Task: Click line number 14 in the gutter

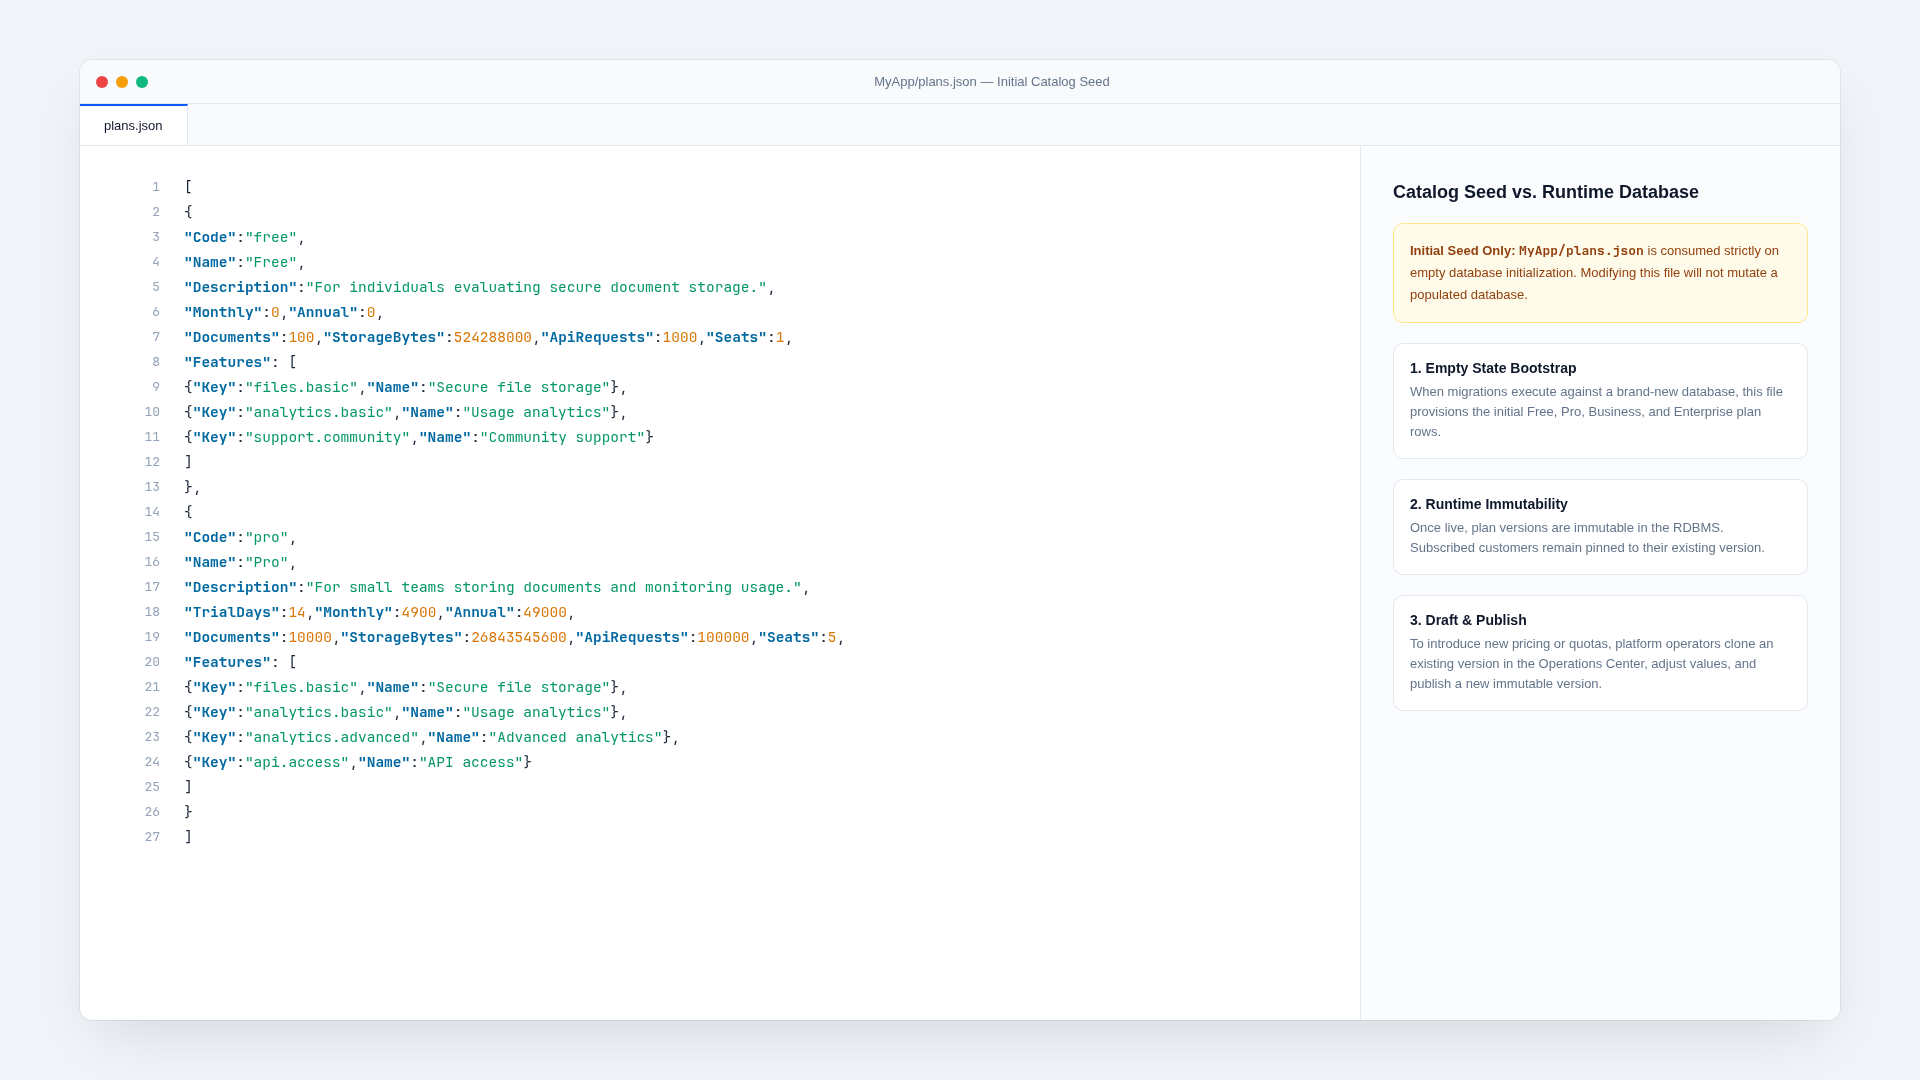Action: (152, 512)
